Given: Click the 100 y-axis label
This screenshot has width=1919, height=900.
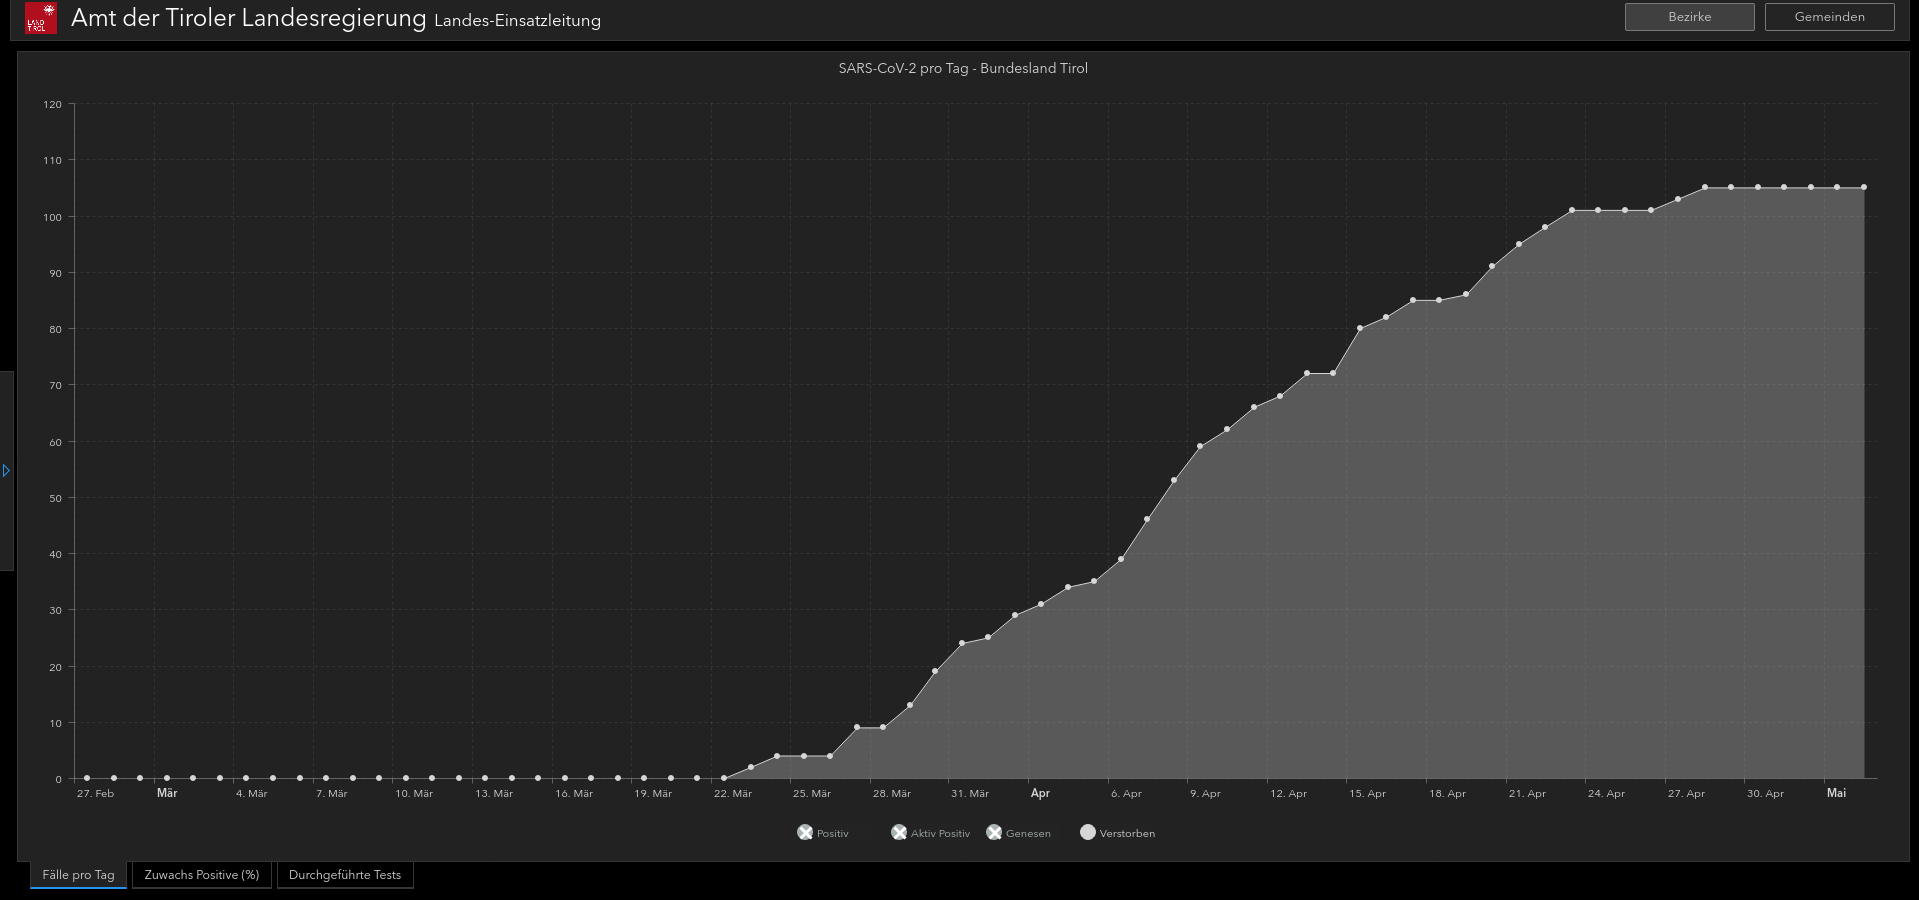Looking at the screenshot, I should [x=52, y=217].
